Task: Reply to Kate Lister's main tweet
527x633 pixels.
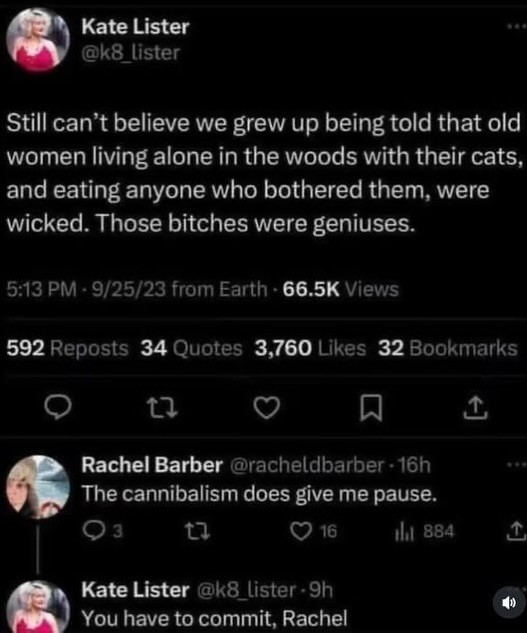Action: [58, 407]
